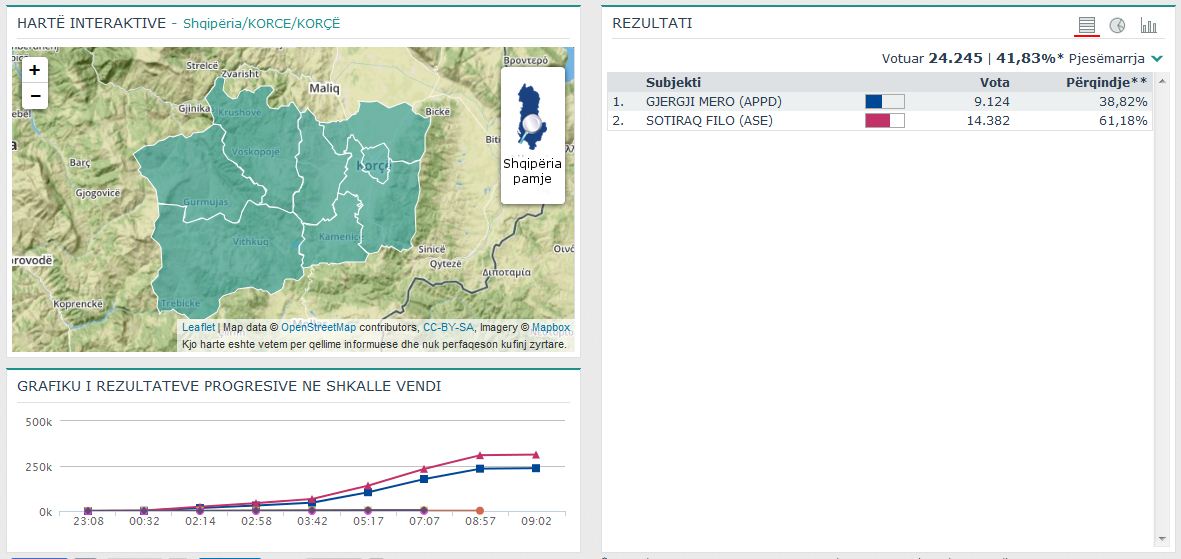Zoom out on the interactive map

[35, 96]
